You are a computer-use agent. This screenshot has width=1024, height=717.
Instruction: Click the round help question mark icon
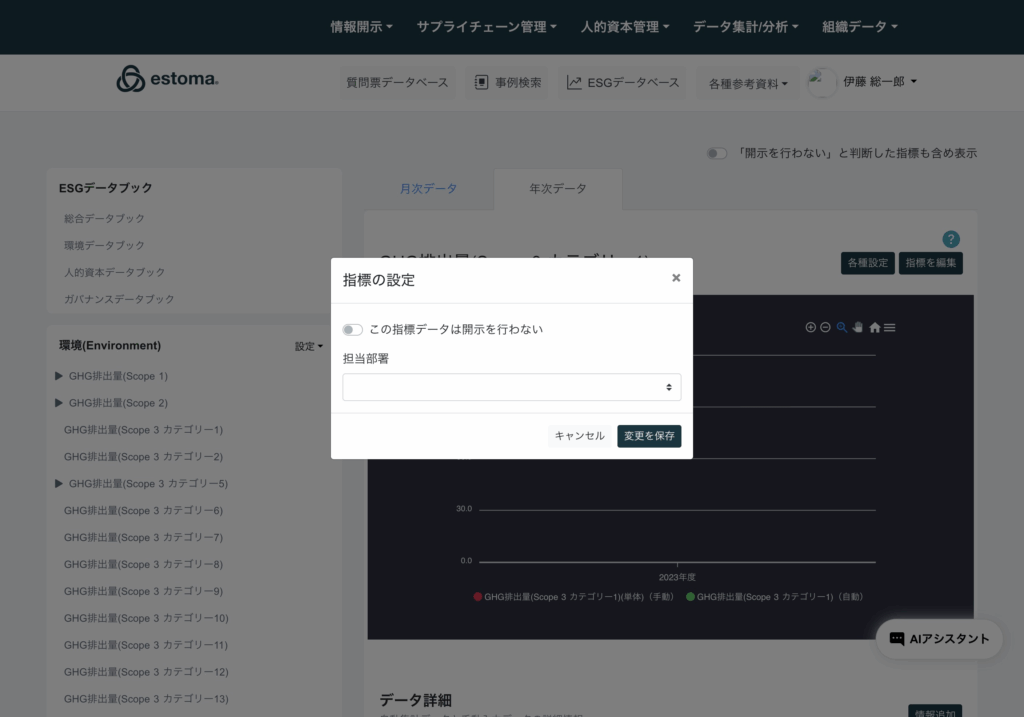951,239
